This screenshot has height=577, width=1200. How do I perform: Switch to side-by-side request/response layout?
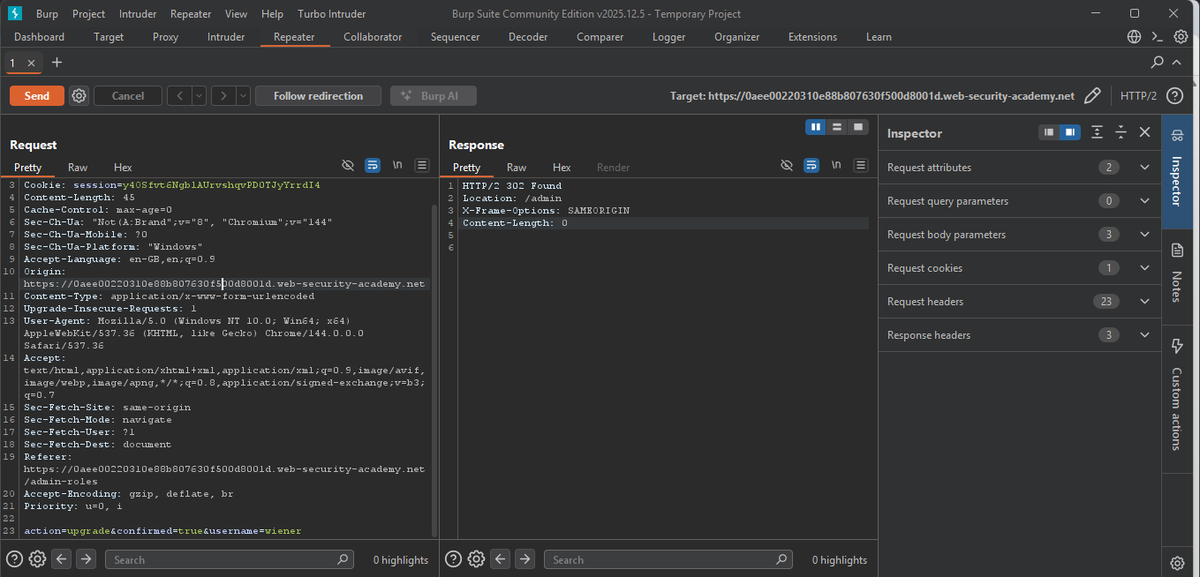coord(816,127)
